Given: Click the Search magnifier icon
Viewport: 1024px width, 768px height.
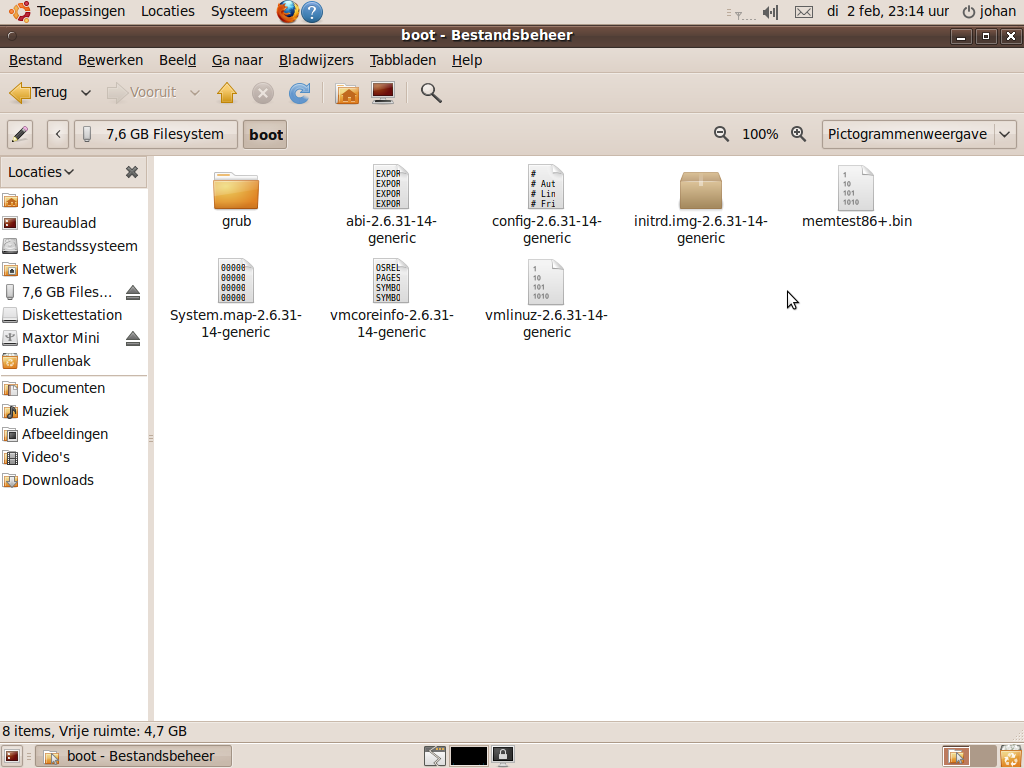Looking at the screenshot, I should point(431,93).
